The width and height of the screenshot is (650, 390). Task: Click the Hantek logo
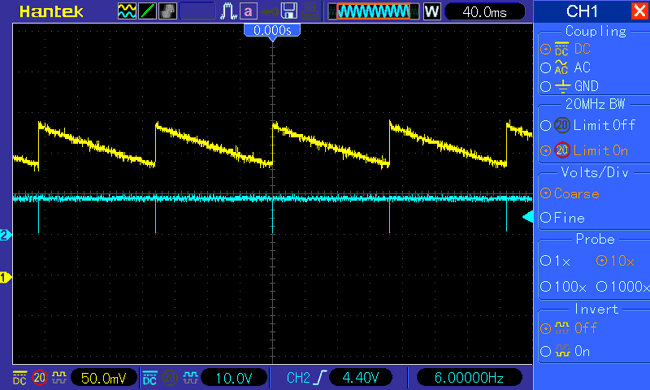[x=51, y=12]
